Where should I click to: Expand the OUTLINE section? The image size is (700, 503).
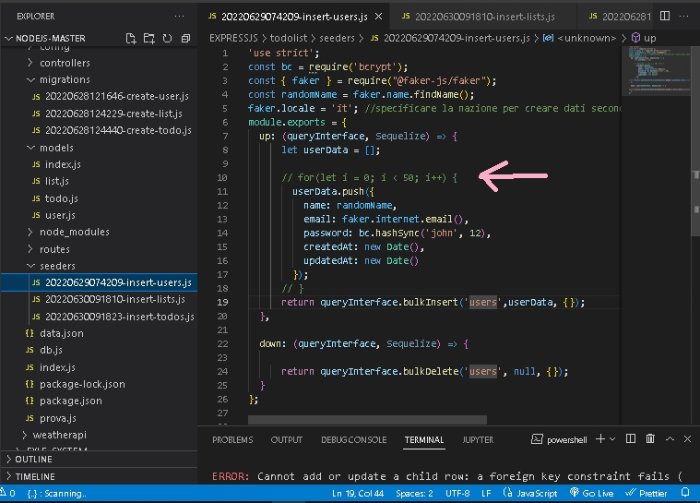pos(33,459)
